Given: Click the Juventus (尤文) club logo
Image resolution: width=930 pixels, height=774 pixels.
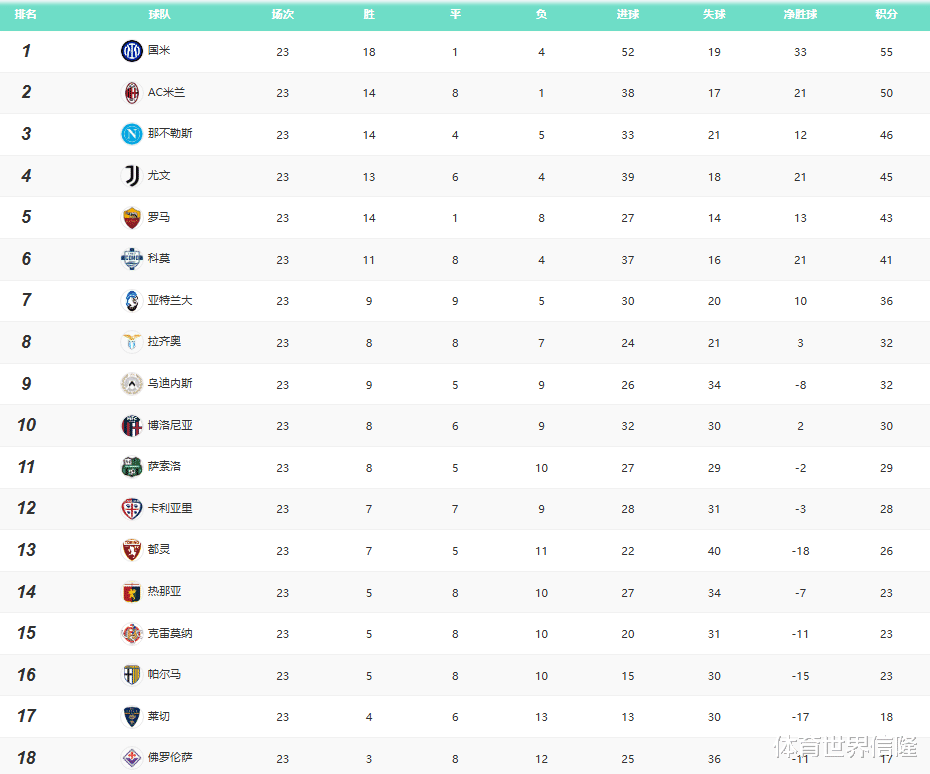Looking at the screenshot, I should point(132,176).
